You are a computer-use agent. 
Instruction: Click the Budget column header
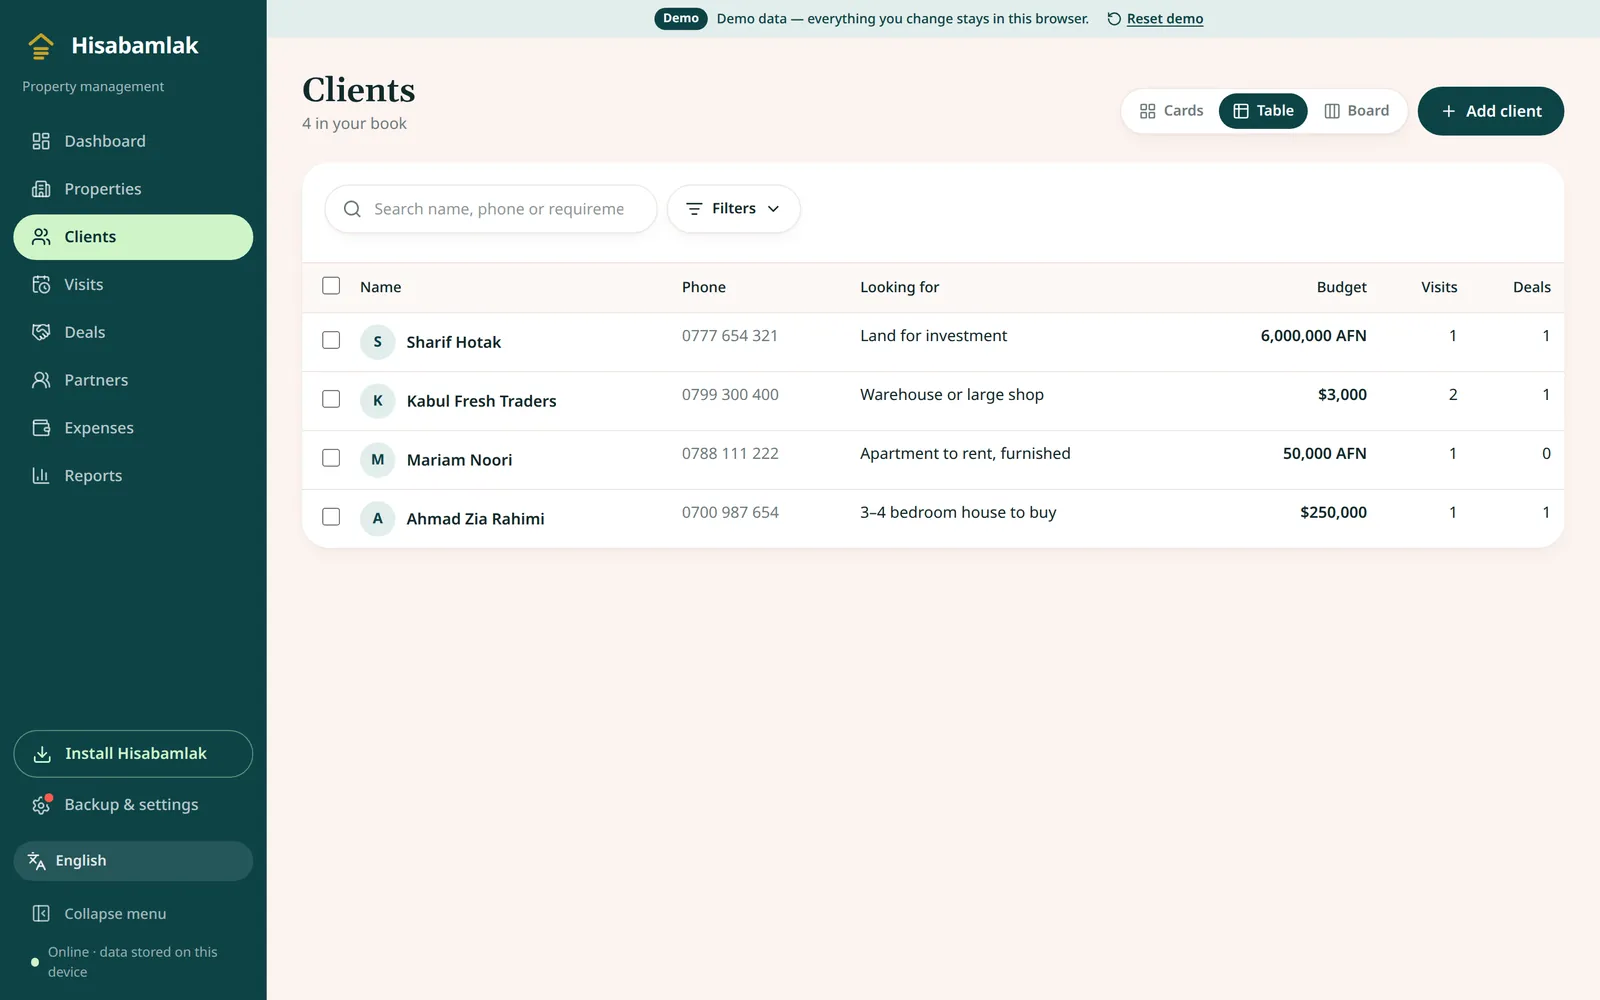[1341, 287]
